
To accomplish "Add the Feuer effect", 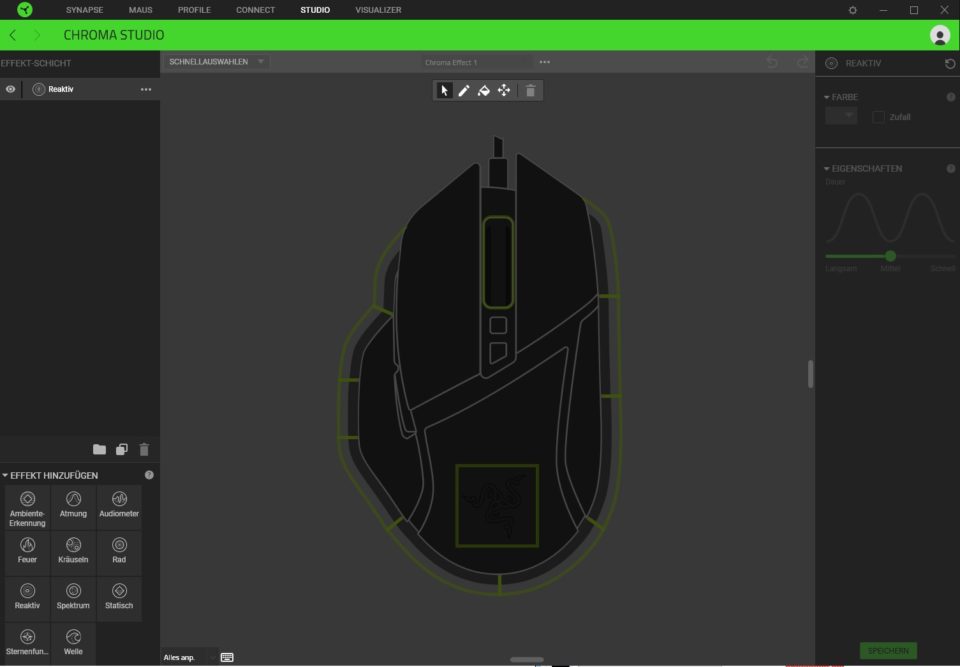I will click(28, 550).
